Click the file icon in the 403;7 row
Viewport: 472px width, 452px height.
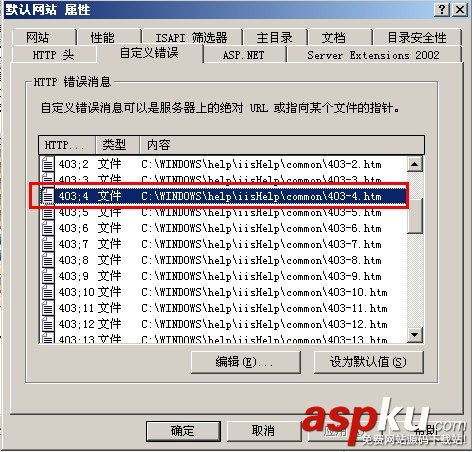pos(48,244)
